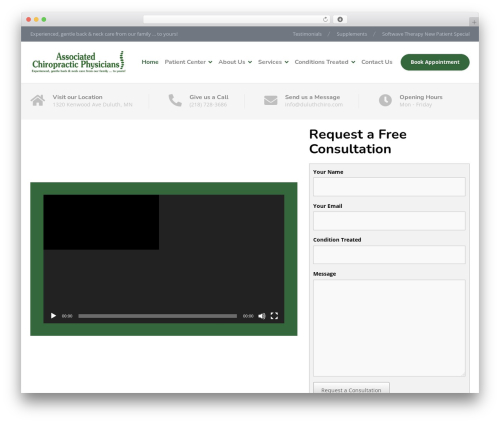Open the Conditions Treated dropdown menu
The image size is (500, 423).
[x=325, y=62]
